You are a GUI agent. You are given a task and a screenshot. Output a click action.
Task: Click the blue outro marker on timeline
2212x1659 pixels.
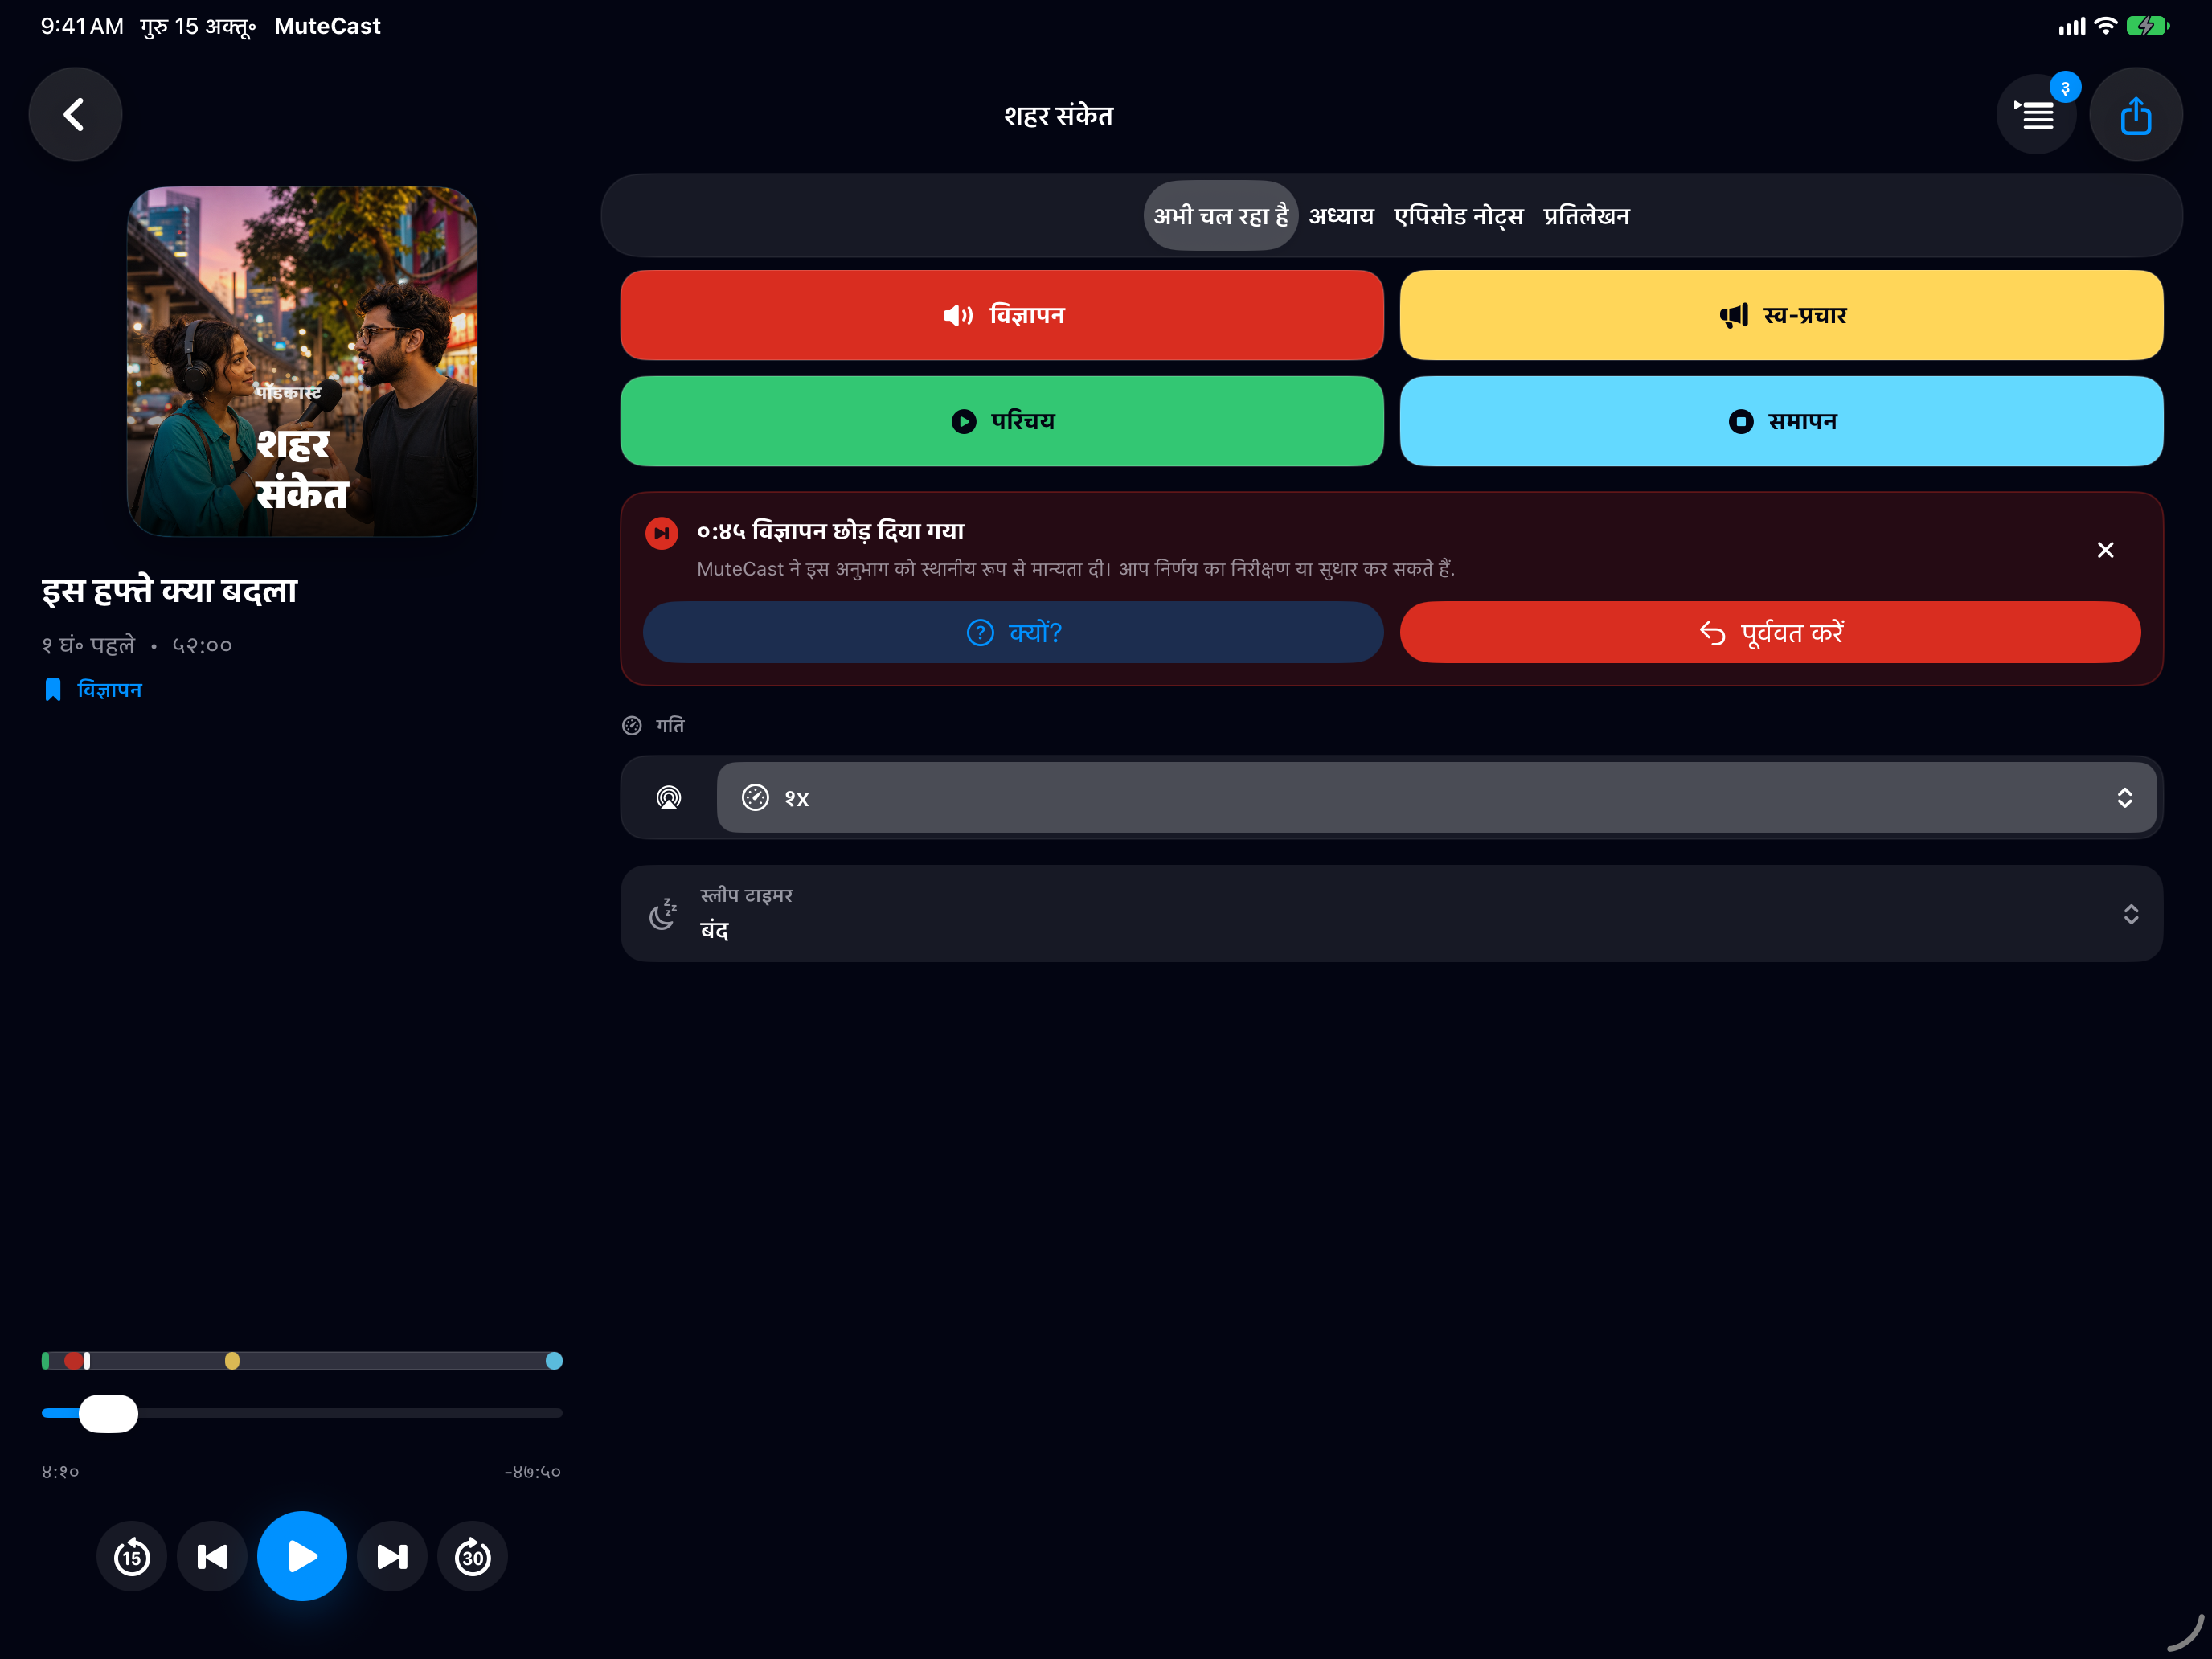pyautogui.click(x=554, y=1360)
